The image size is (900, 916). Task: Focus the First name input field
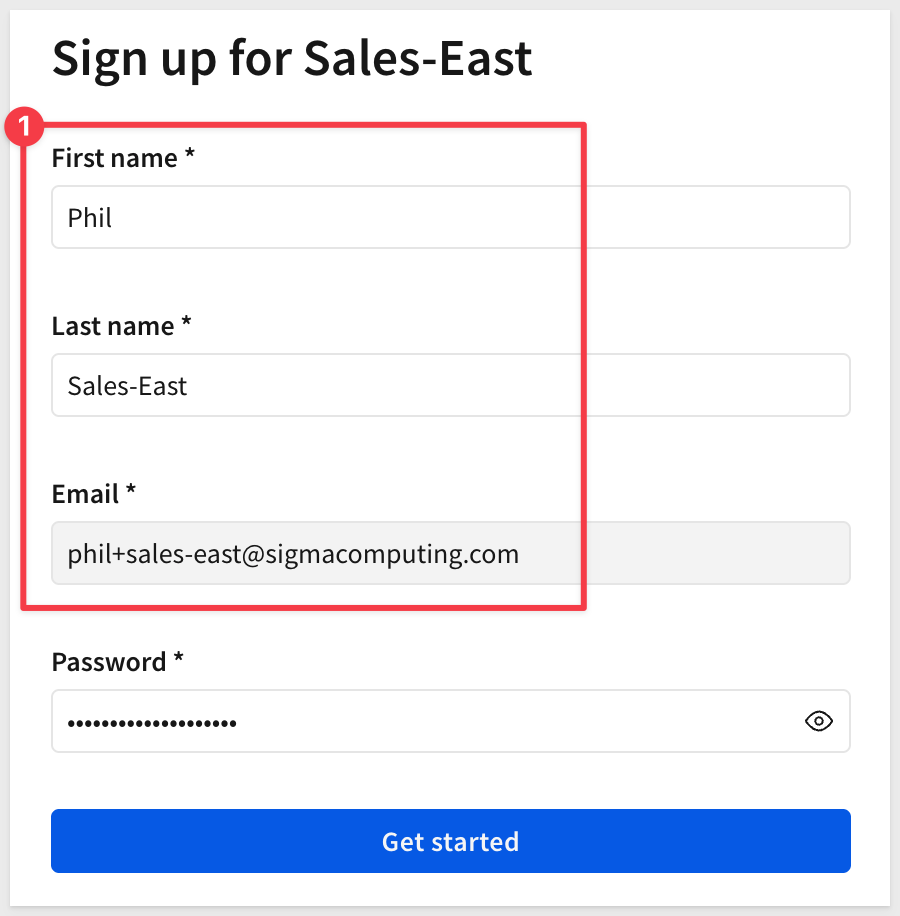[x=450, y=217]
